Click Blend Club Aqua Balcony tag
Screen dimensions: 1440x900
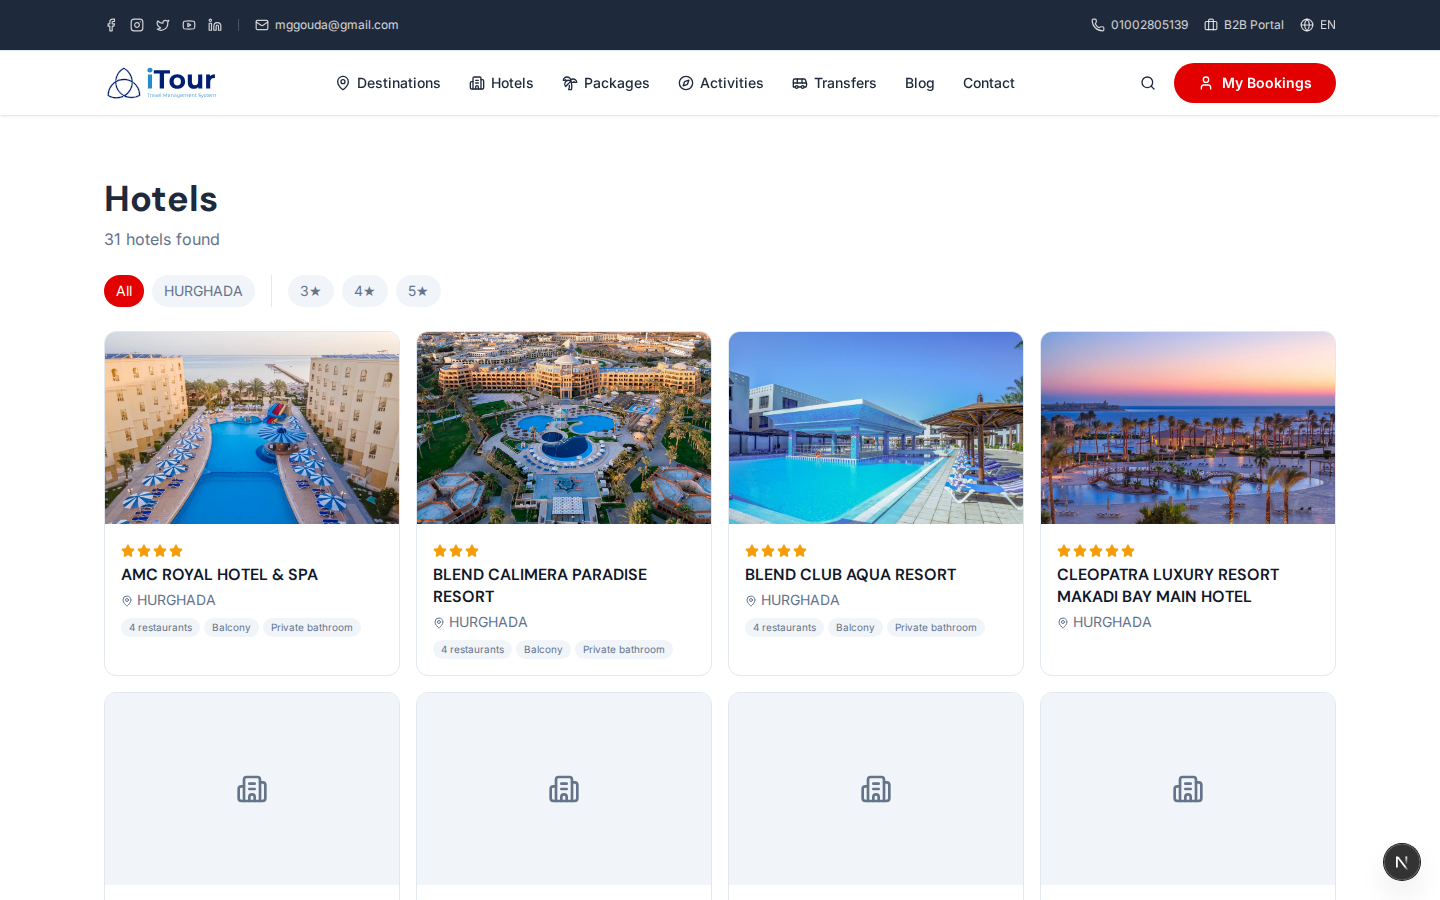(x=855, y=628)
